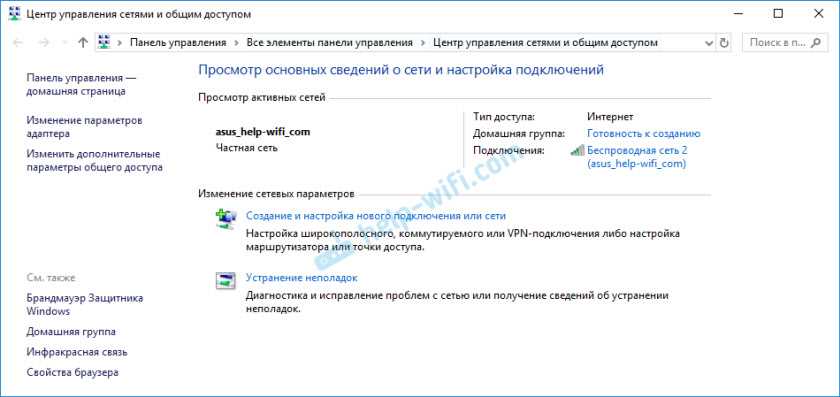
Task: Open 'Беспроводная сеть 2' connection link
Action: [x=637, y=158]
